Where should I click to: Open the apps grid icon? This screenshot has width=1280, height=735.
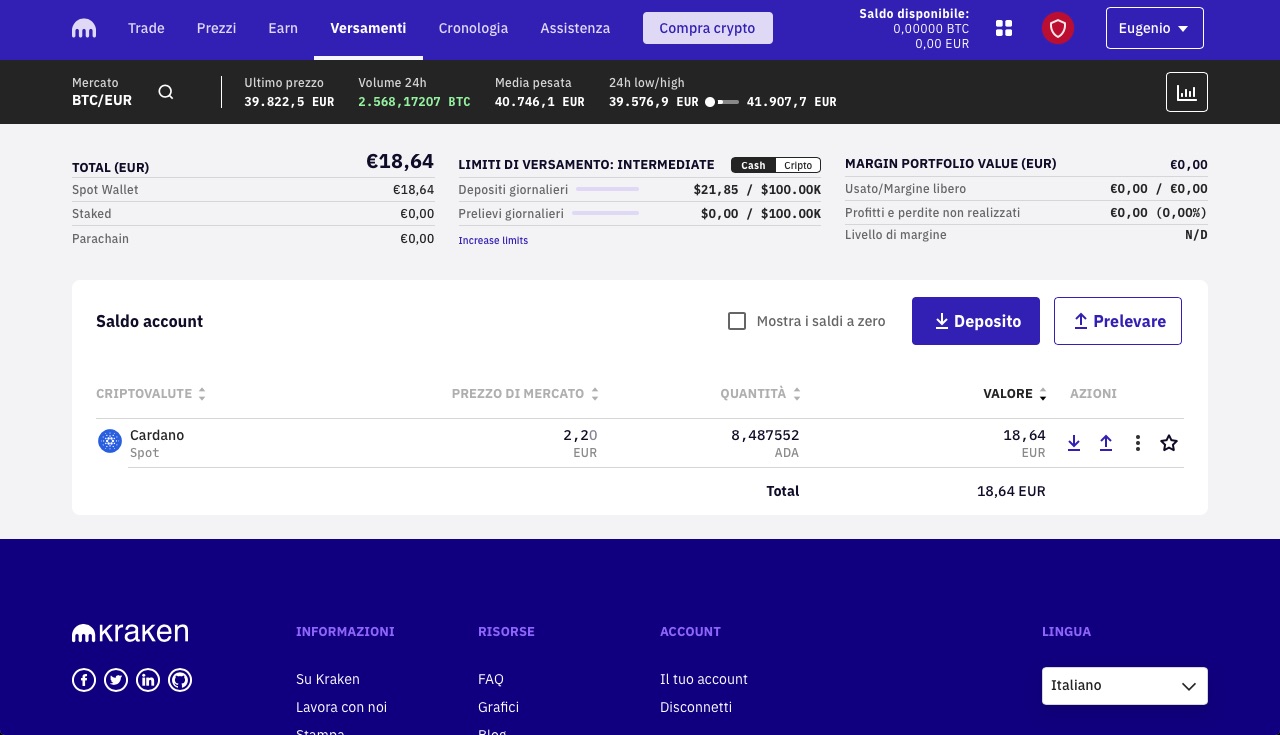coord(1004,28)
